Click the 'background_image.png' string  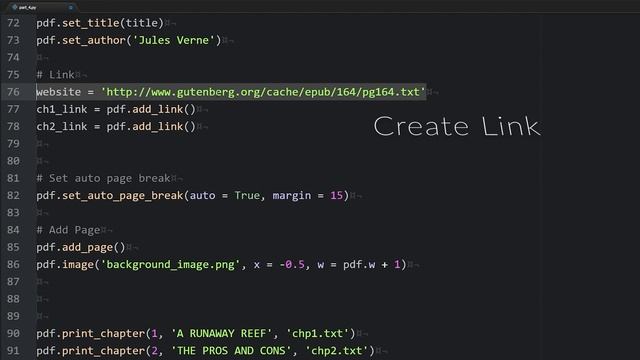pyautogui.click(x=171, y=264)
